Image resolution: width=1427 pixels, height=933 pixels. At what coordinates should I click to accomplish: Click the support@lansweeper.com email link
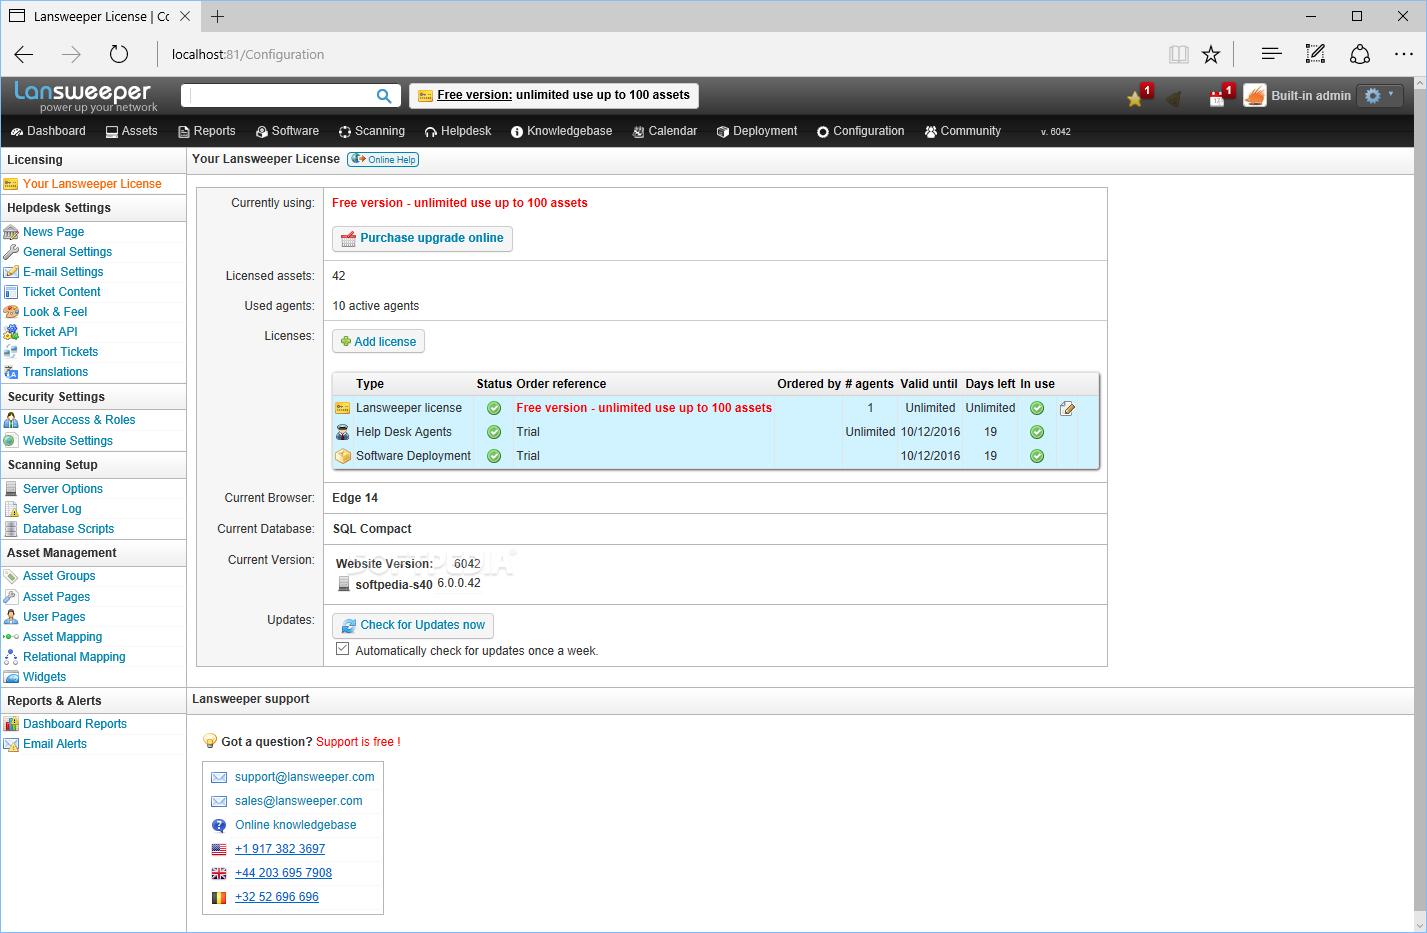pos(304,777)
